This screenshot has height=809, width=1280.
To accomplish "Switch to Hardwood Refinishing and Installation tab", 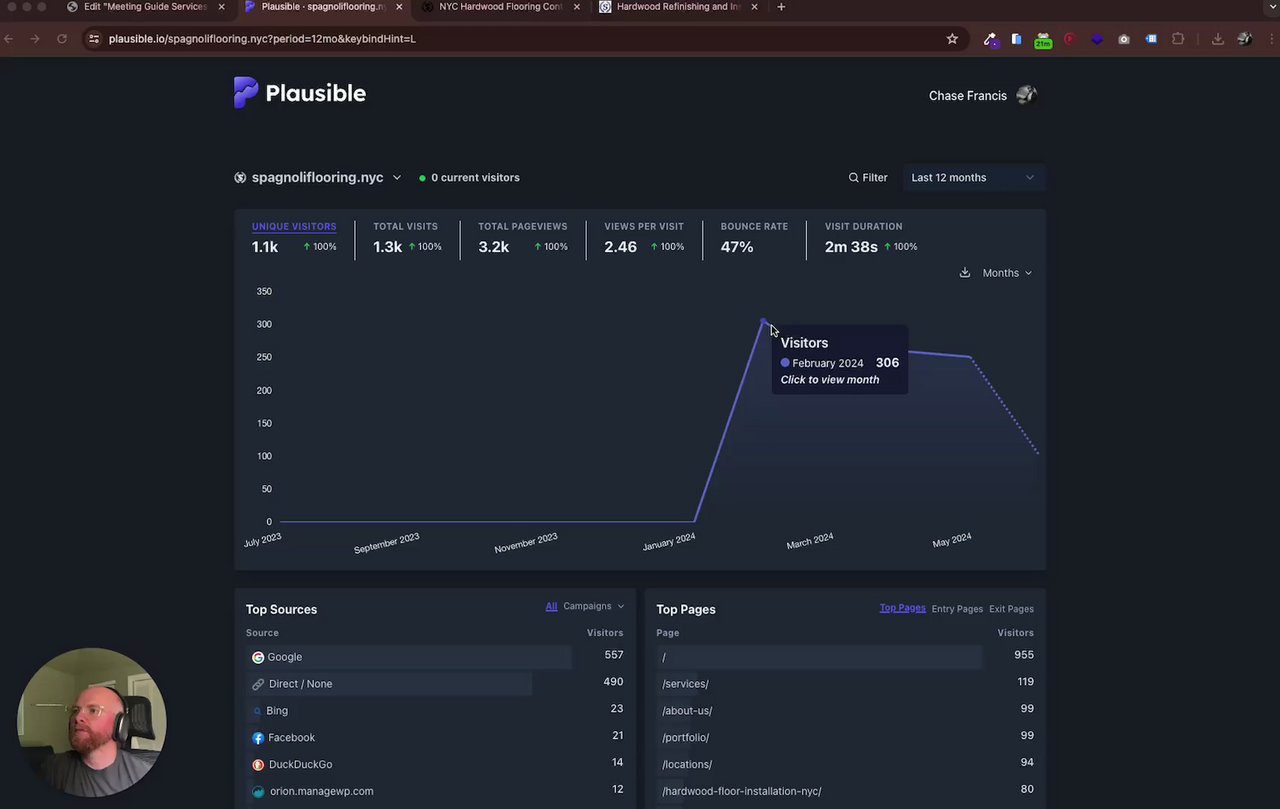I will click(x=678, y=7).
